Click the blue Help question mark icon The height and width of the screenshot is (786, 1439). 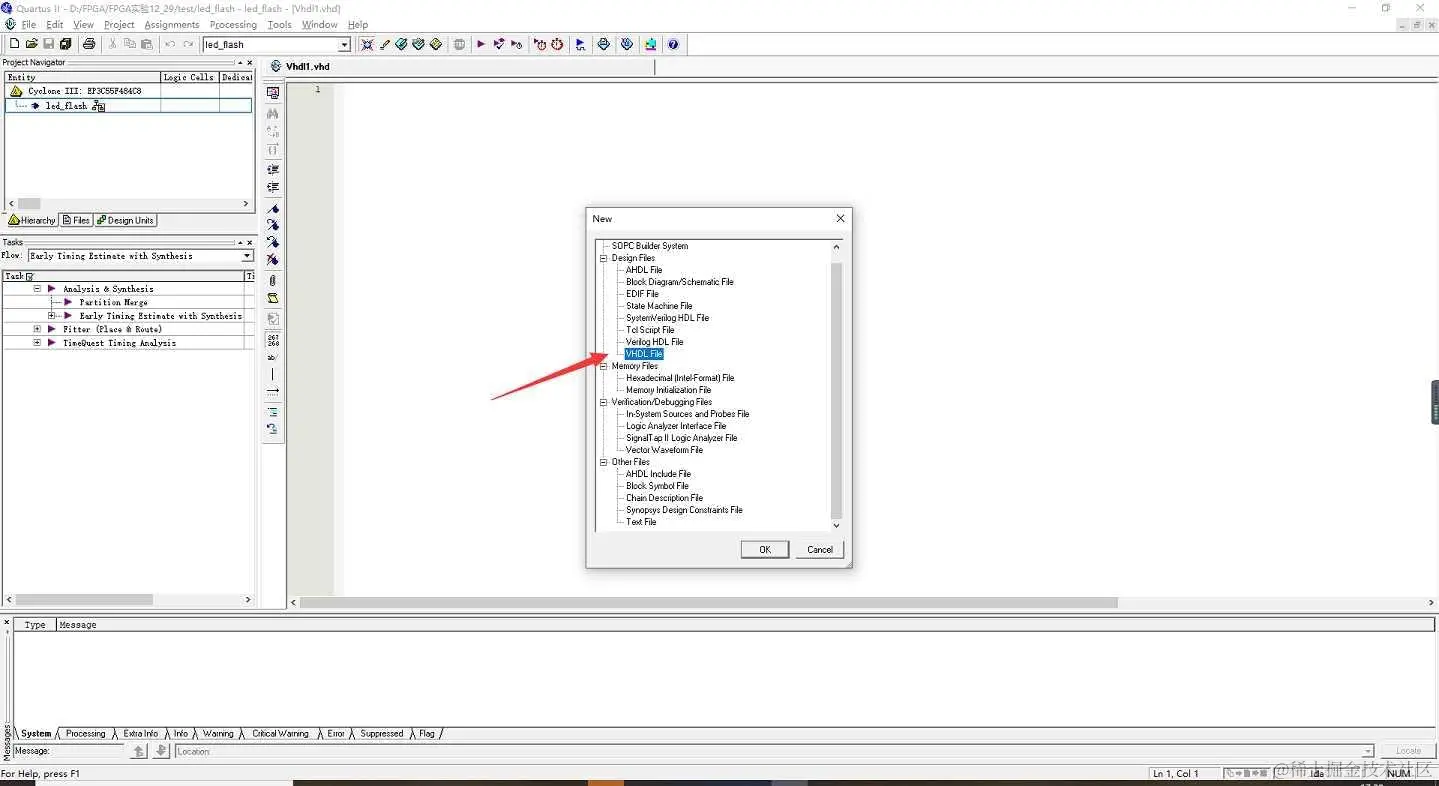pos(673,44)
